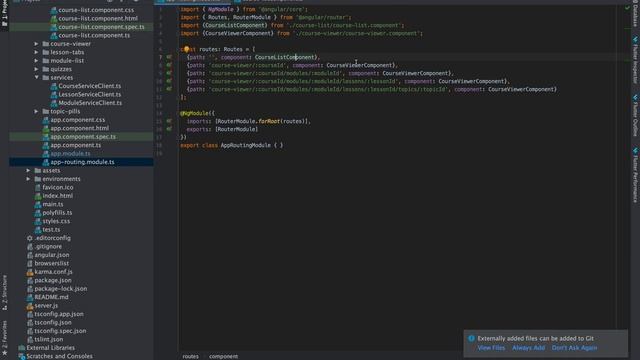The width and height of the screenshot is (640, 360).
Task: Open tsconfig.json file
Action: [53, 322]
